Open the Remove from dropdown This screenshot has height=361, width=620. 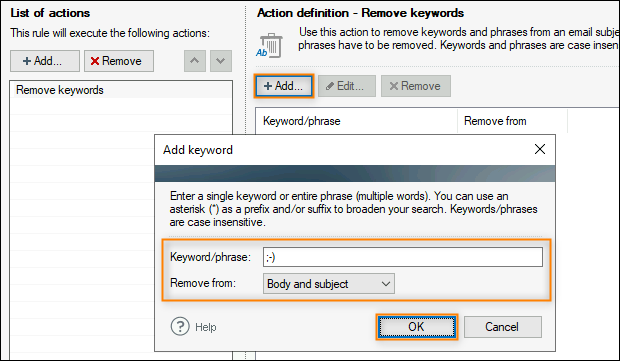329,284
